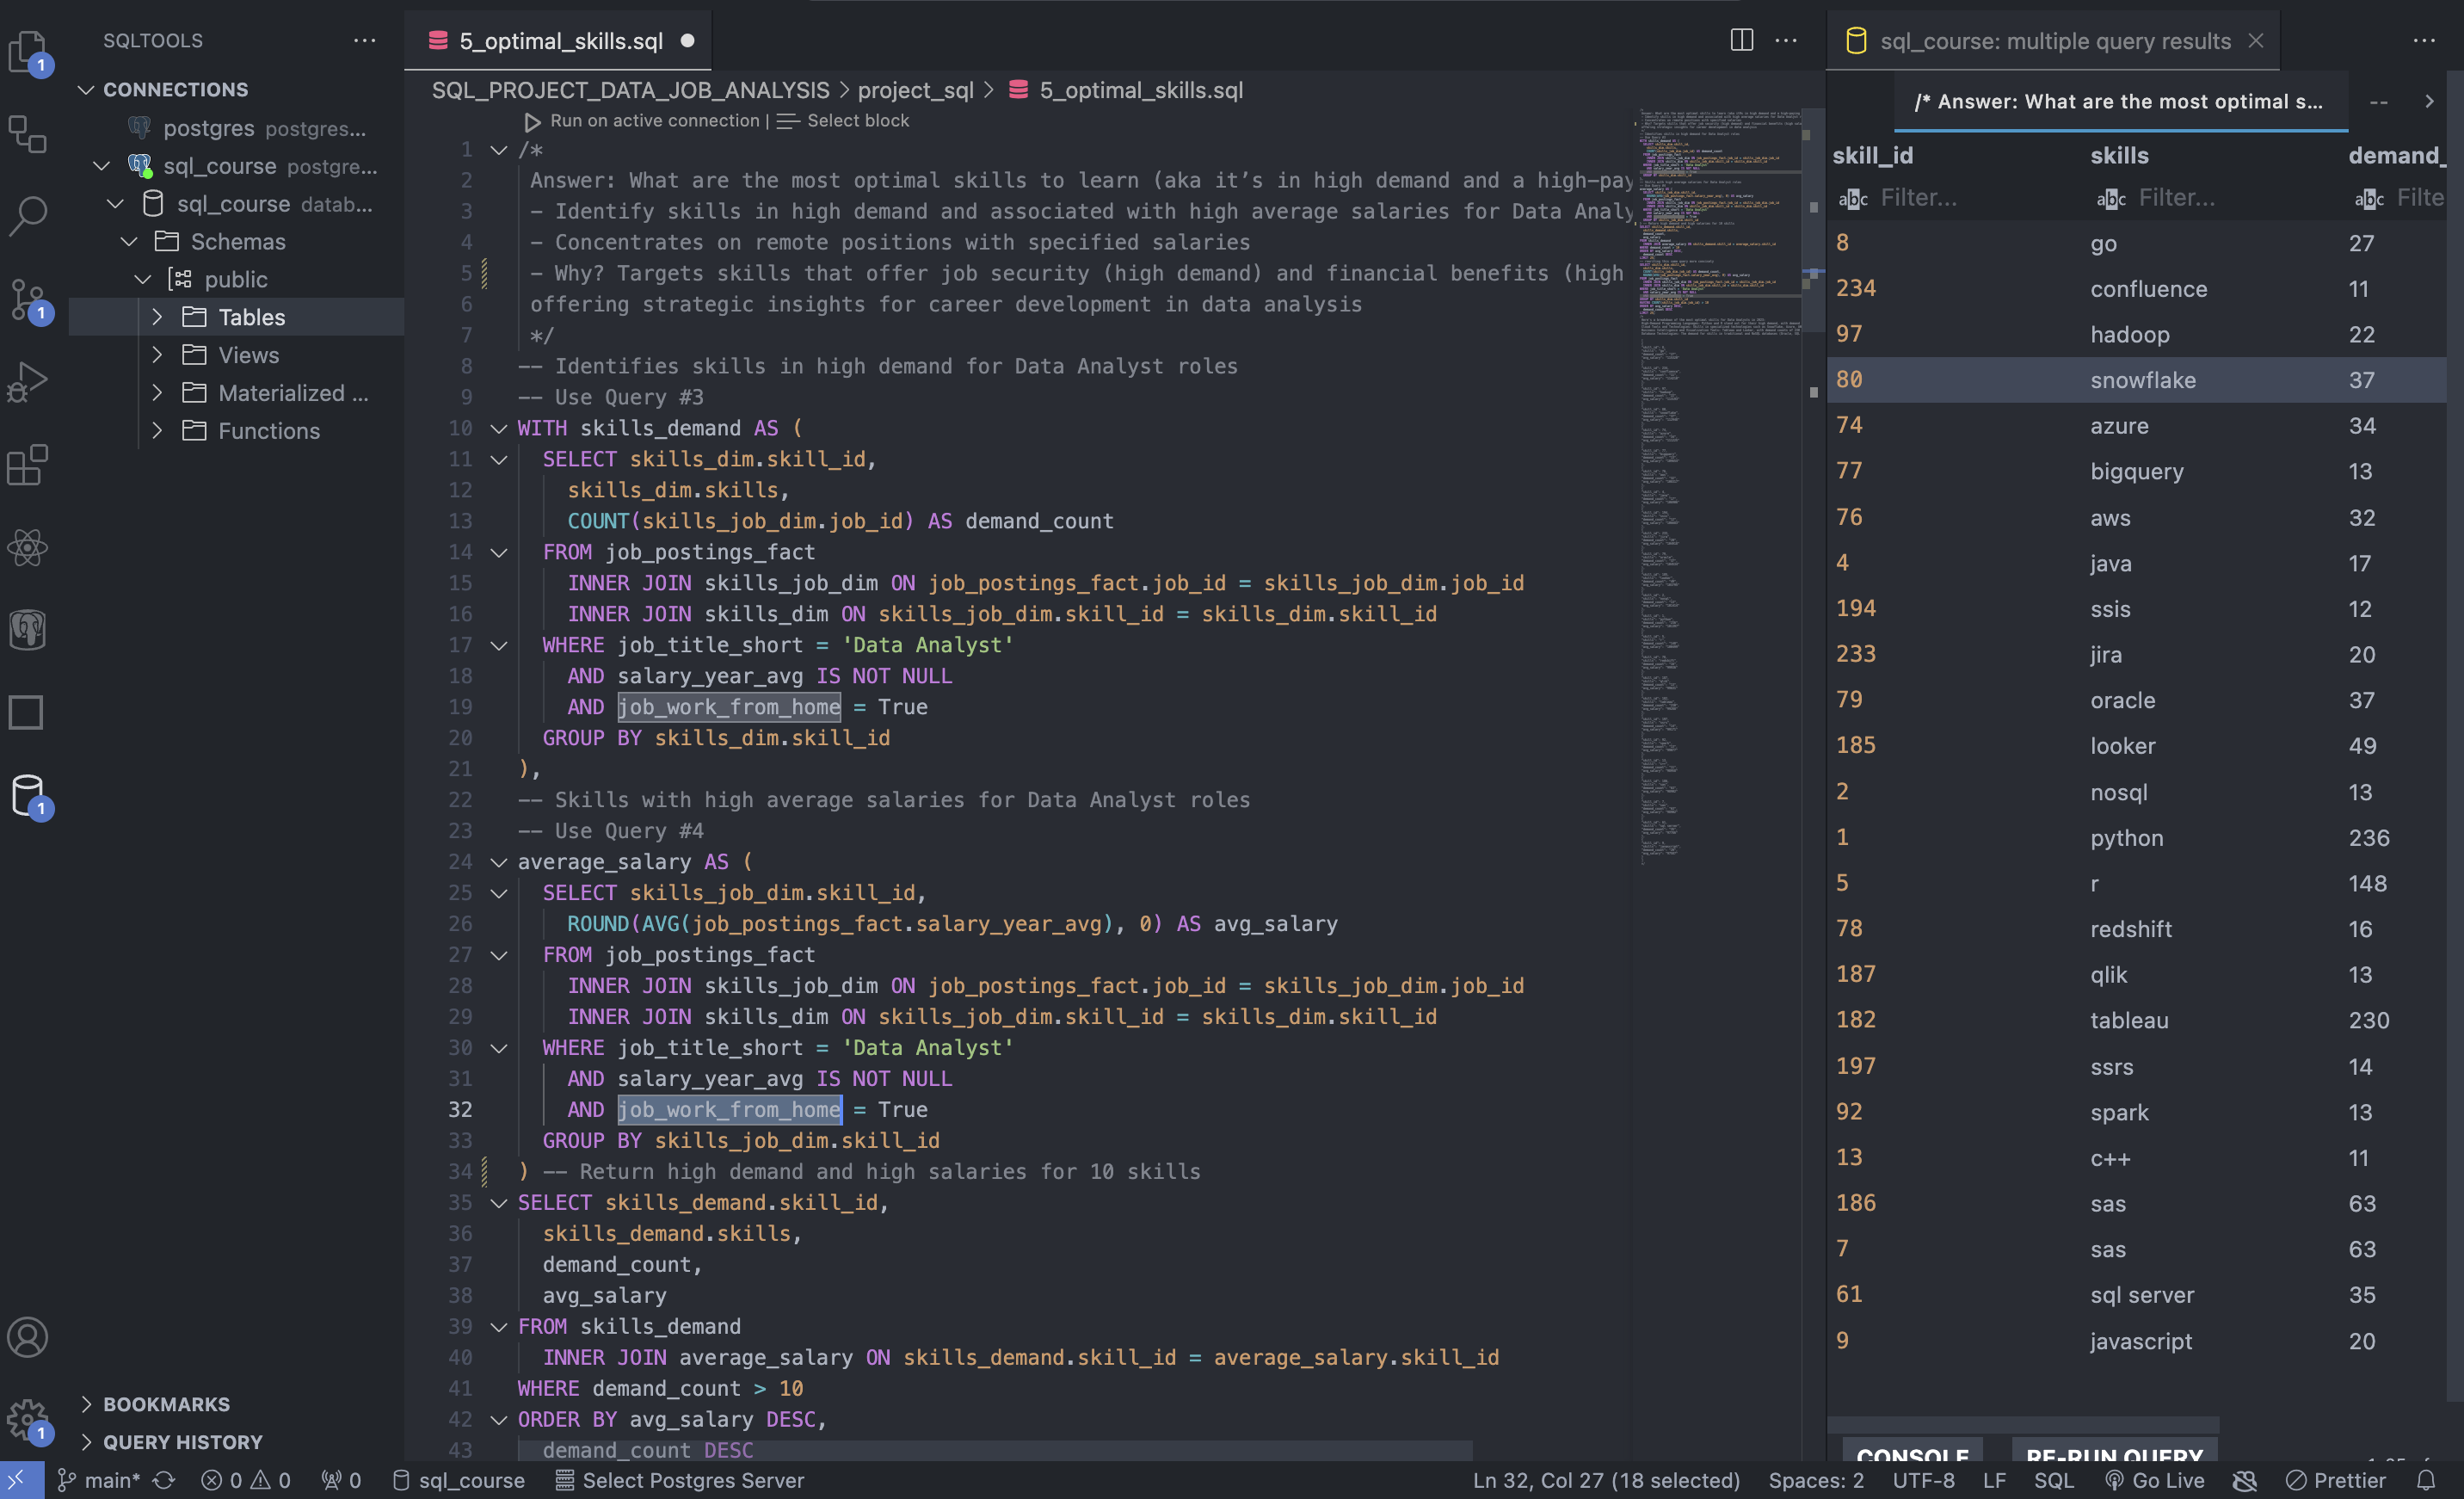This screenshot has height=1499, width=2464.
Task: Click the UTF-8 encoding indicator
Action: click(x=1923, y=1480)
